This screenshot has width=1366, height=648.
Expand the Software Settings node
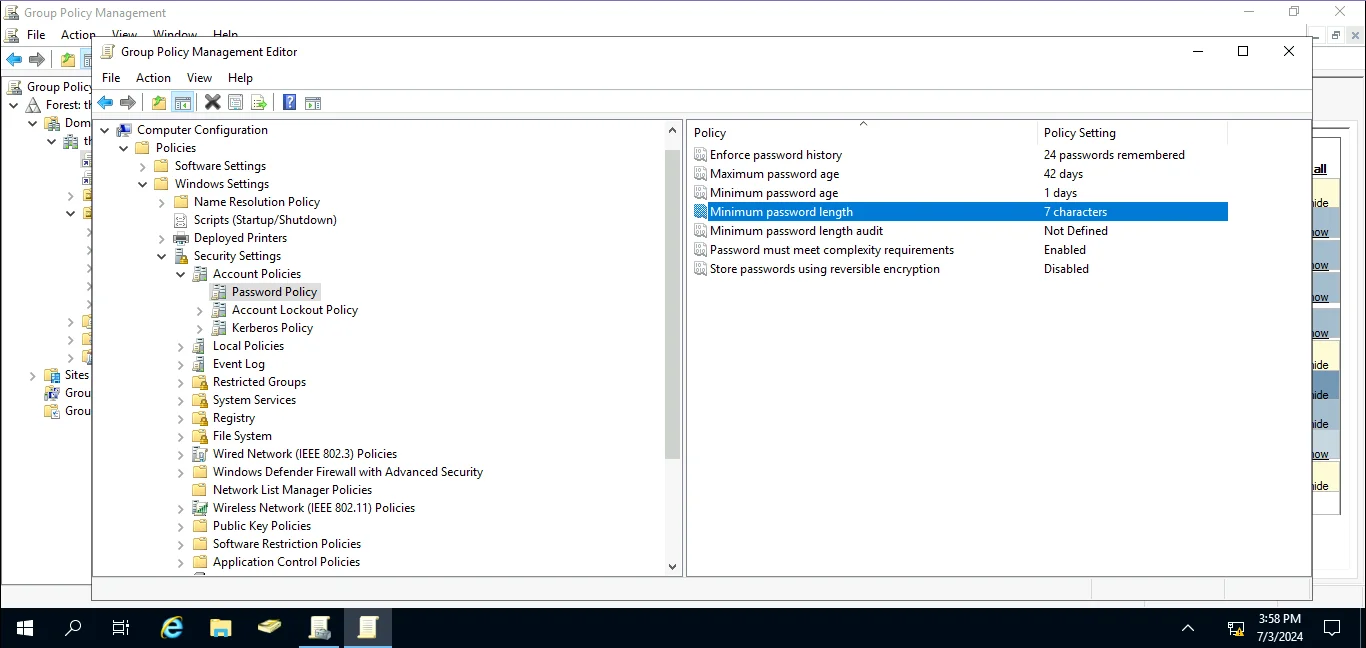[x=142, y=166]
